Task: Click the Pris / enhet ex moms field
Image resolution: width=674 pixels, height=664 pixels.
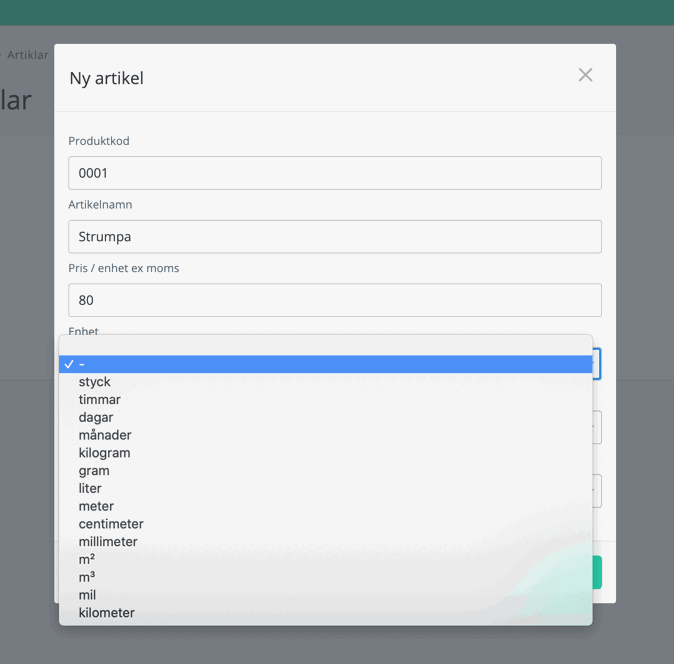Action: 334,300
